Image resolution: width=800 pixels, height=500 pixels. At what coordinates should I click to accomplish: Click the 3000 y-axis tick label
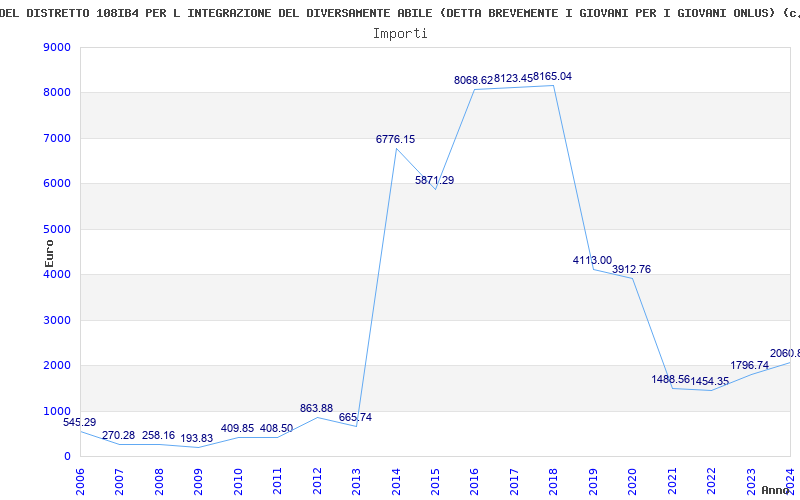pyautogui.click(x=58, y=320)
